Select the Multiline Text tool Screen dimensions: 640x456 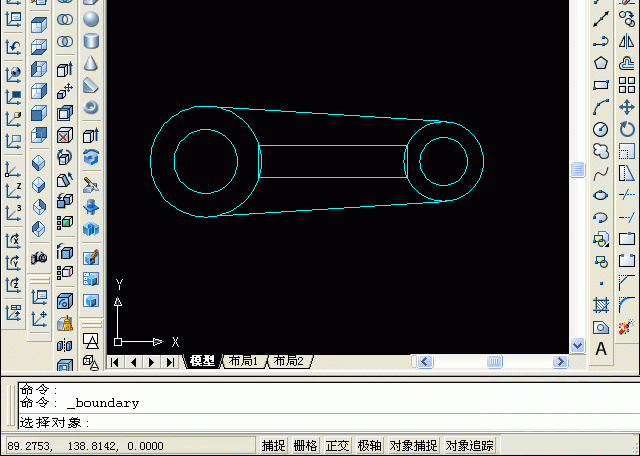601,349
